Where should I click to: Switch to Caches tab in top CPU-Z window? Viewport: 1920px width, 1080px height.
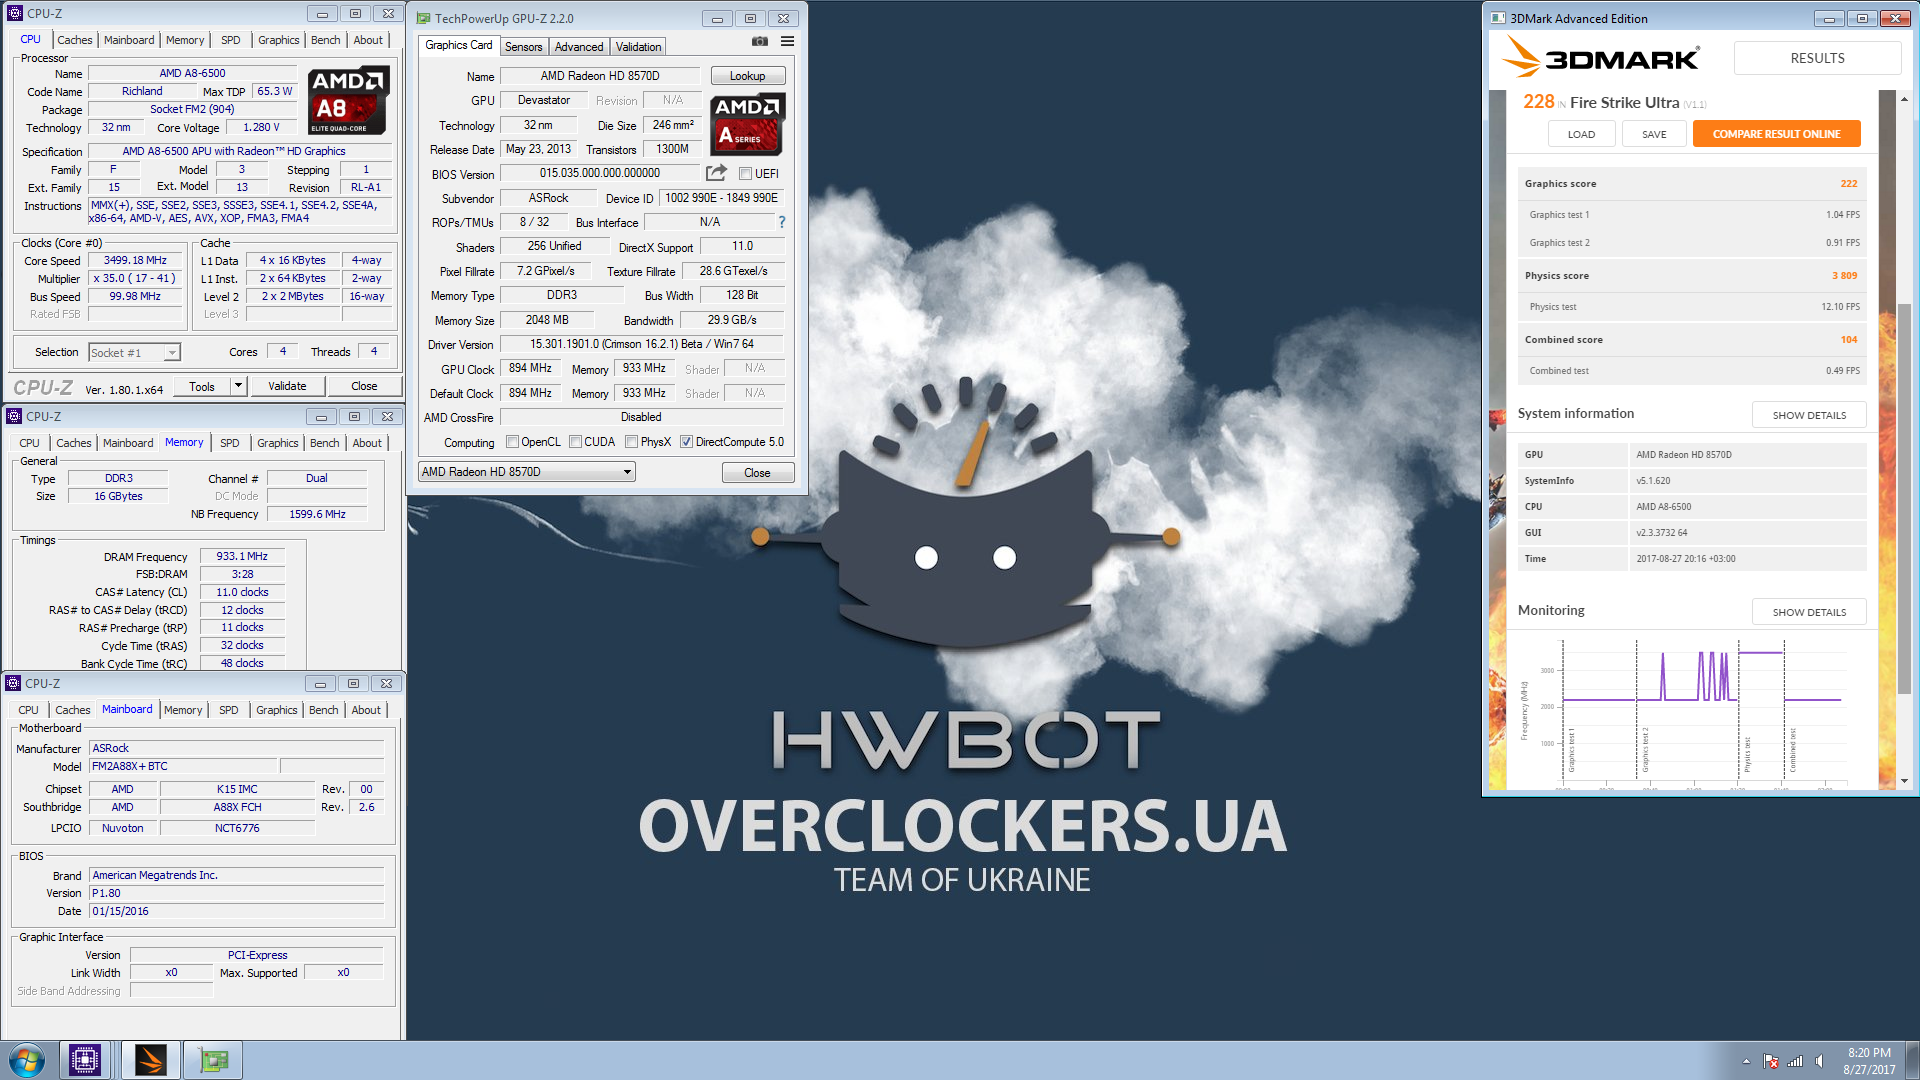pyautogui.click(x=75, y=40)
